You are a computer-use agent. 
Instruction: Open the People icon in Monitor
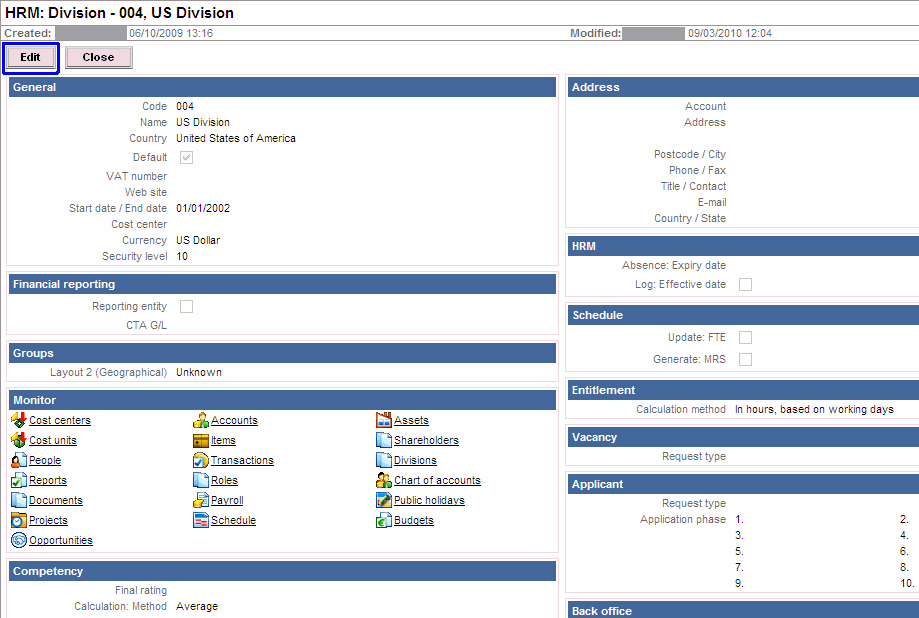click(x=18, y=460)
